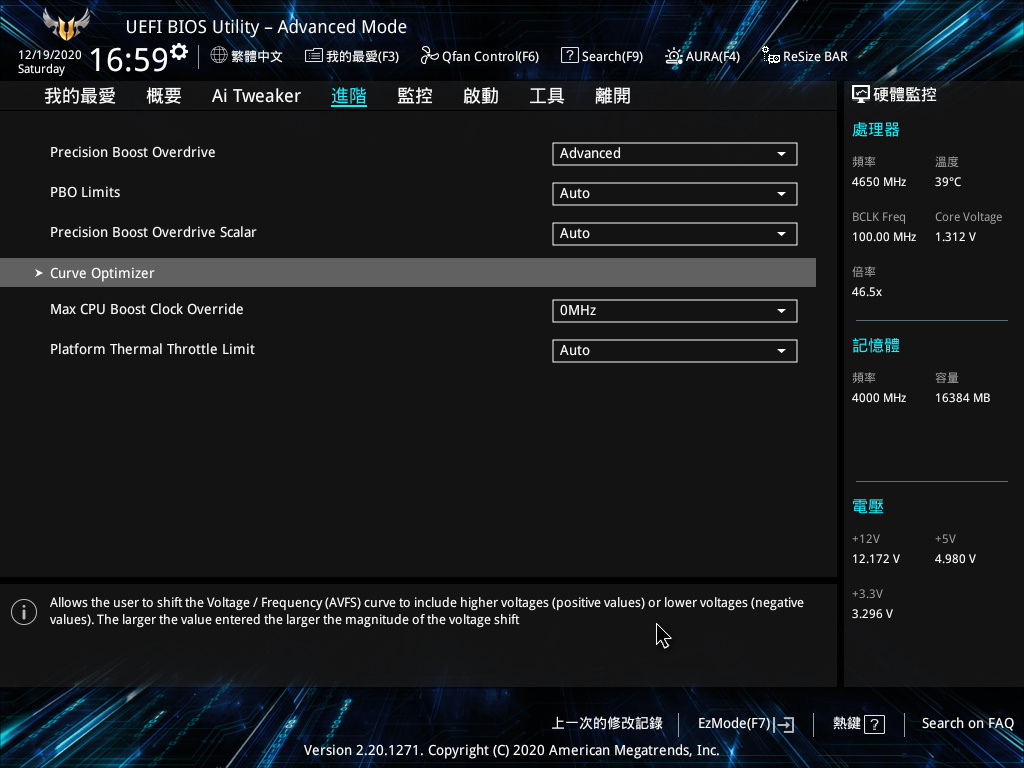Open AURA(F4) lighting settings
The image size is (1024, 768).
[703, 56]
